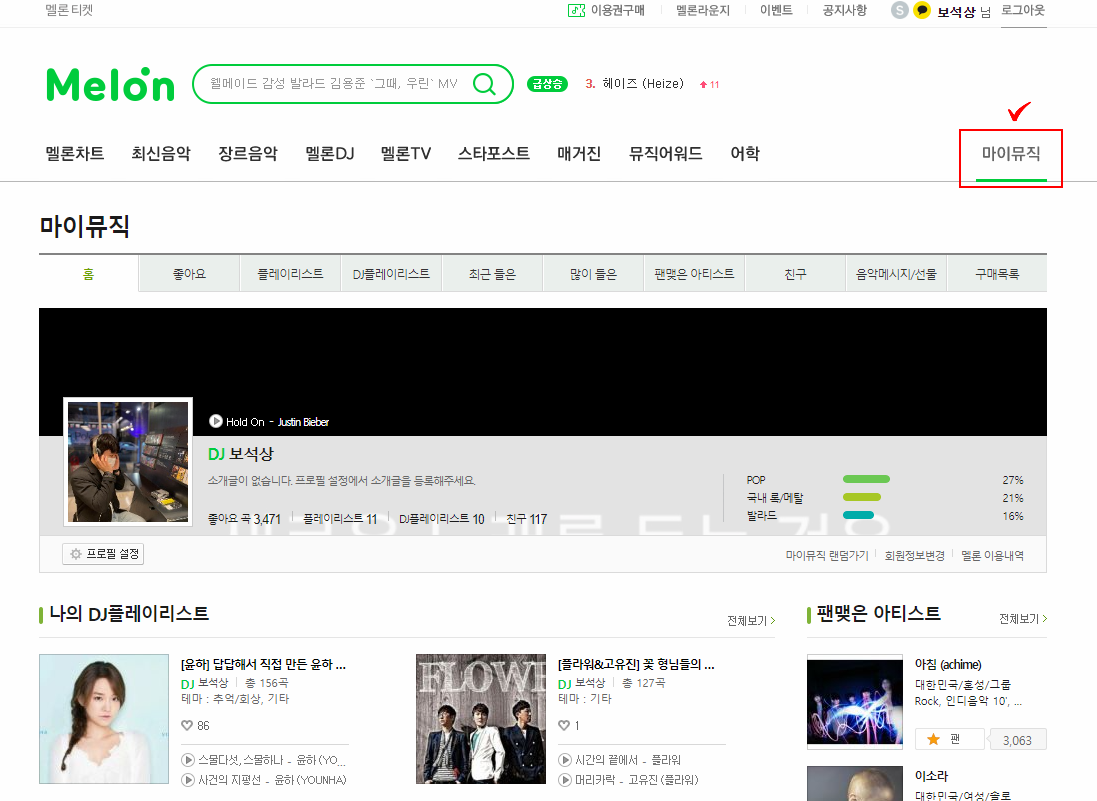
Task: Play Hold On by Justin Bieber
Action: click(215, 421)
